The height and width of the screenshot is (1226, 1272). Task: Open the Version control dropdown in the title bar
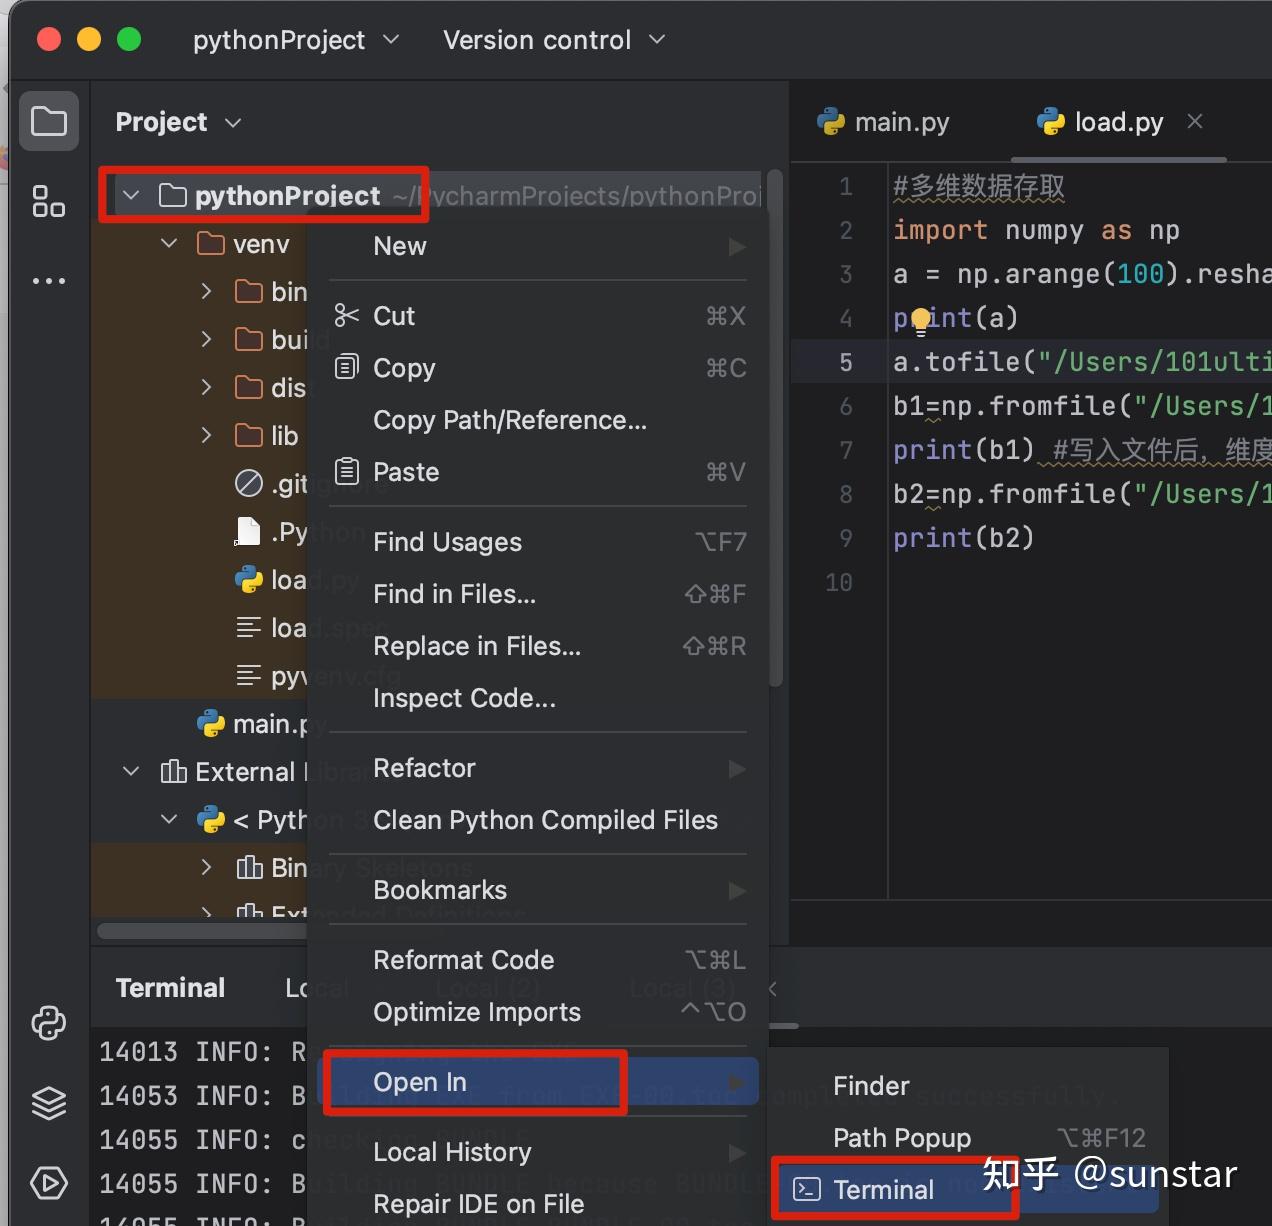(x=553, y=39)
